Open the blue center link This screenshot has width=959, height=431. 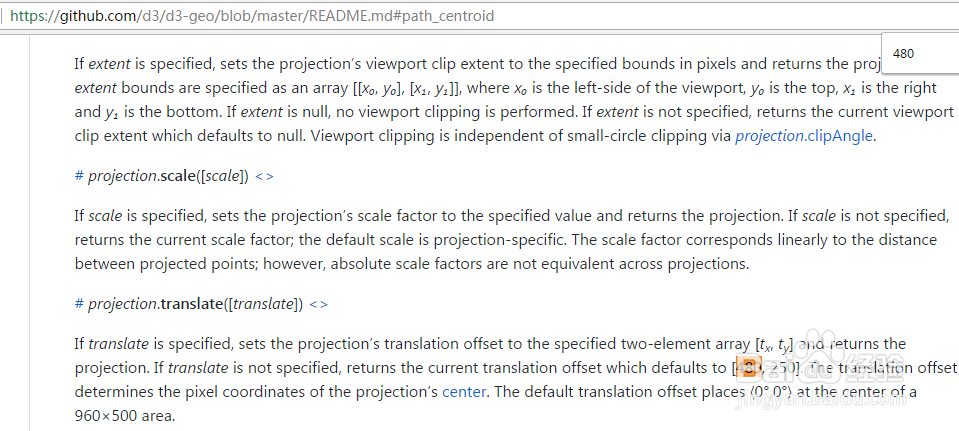point(464,392)
